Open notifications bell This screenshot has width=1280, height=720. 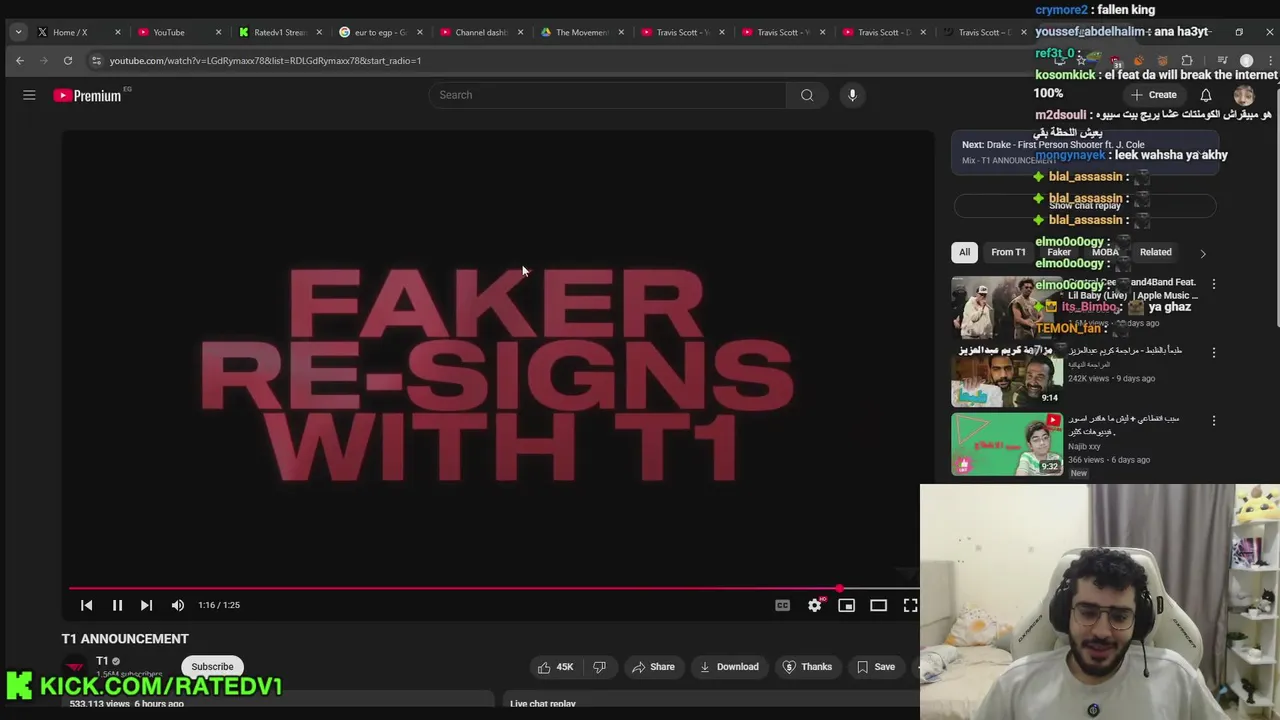tap(1206, 95)
